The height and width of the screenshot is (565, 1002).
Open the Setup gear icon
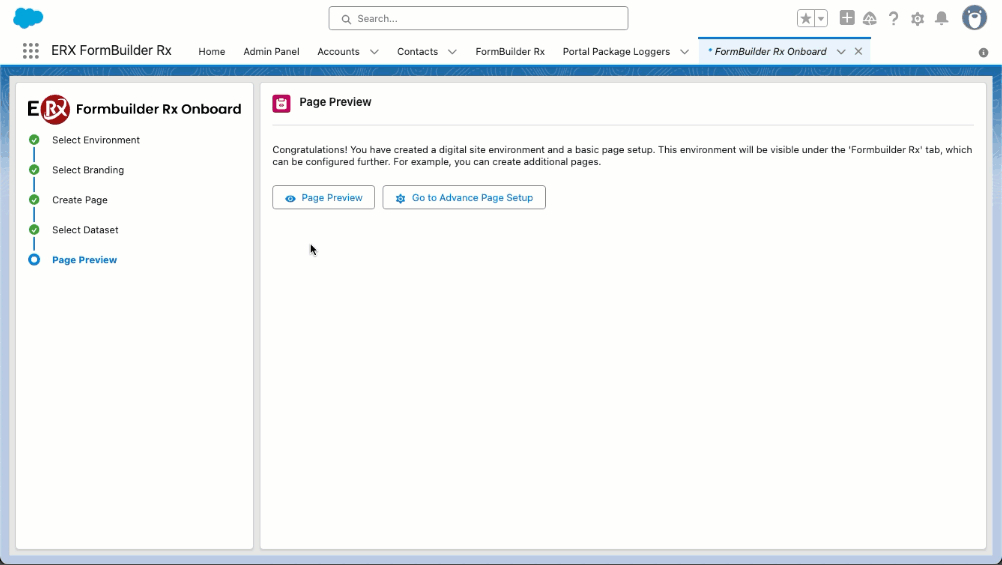point(917,18)
